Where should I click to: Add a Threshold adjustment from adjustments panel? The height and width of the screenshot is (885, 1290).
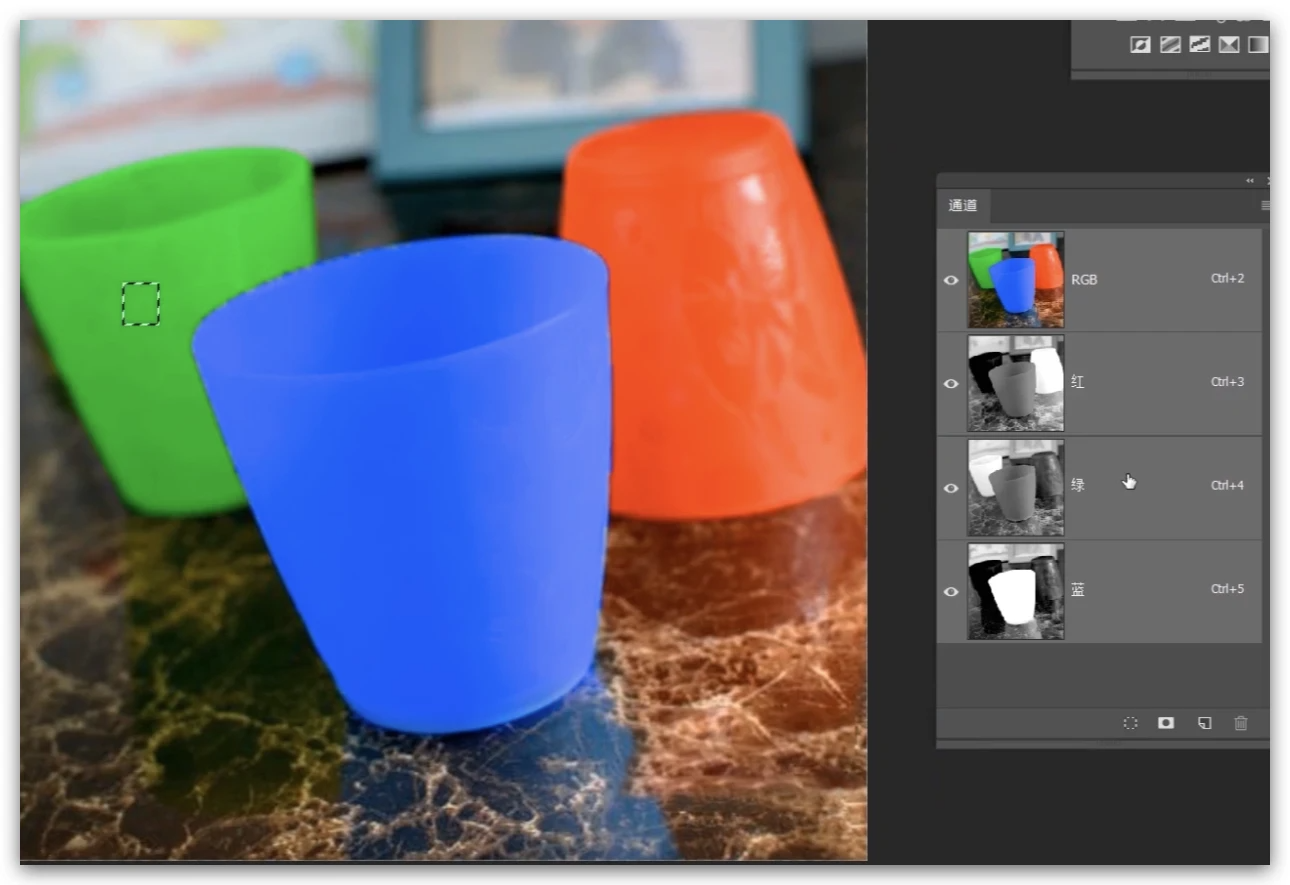click(1199, 45)
